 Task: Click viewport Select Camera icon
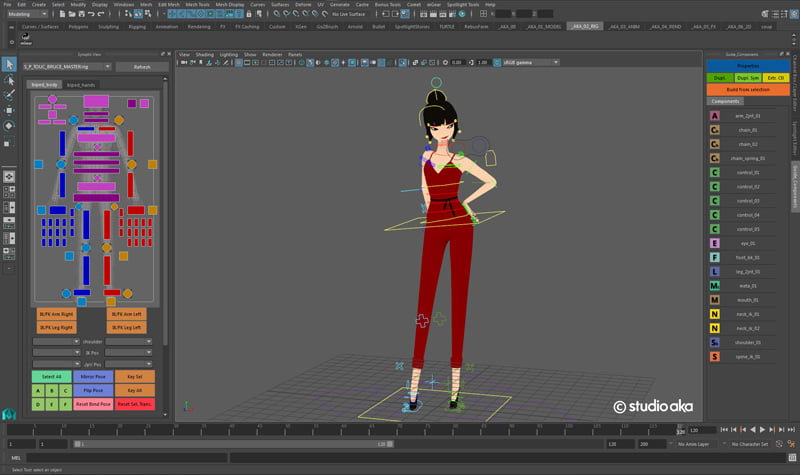point(184,63)
